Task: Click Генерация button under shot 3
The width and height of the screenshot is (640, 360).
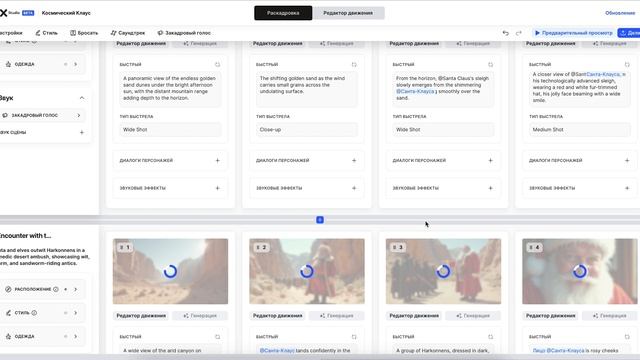Action: 473,316
